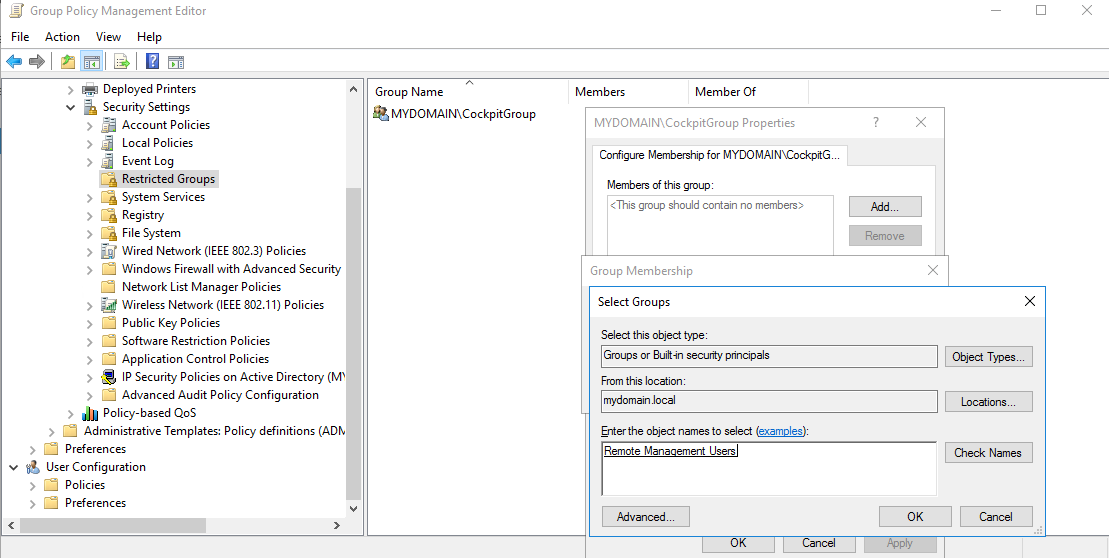The height and width of the screenshot is (558, 1109).
Task: Toggle Show/Hide Action Pane toolbar icon
Action: [176, 62]
